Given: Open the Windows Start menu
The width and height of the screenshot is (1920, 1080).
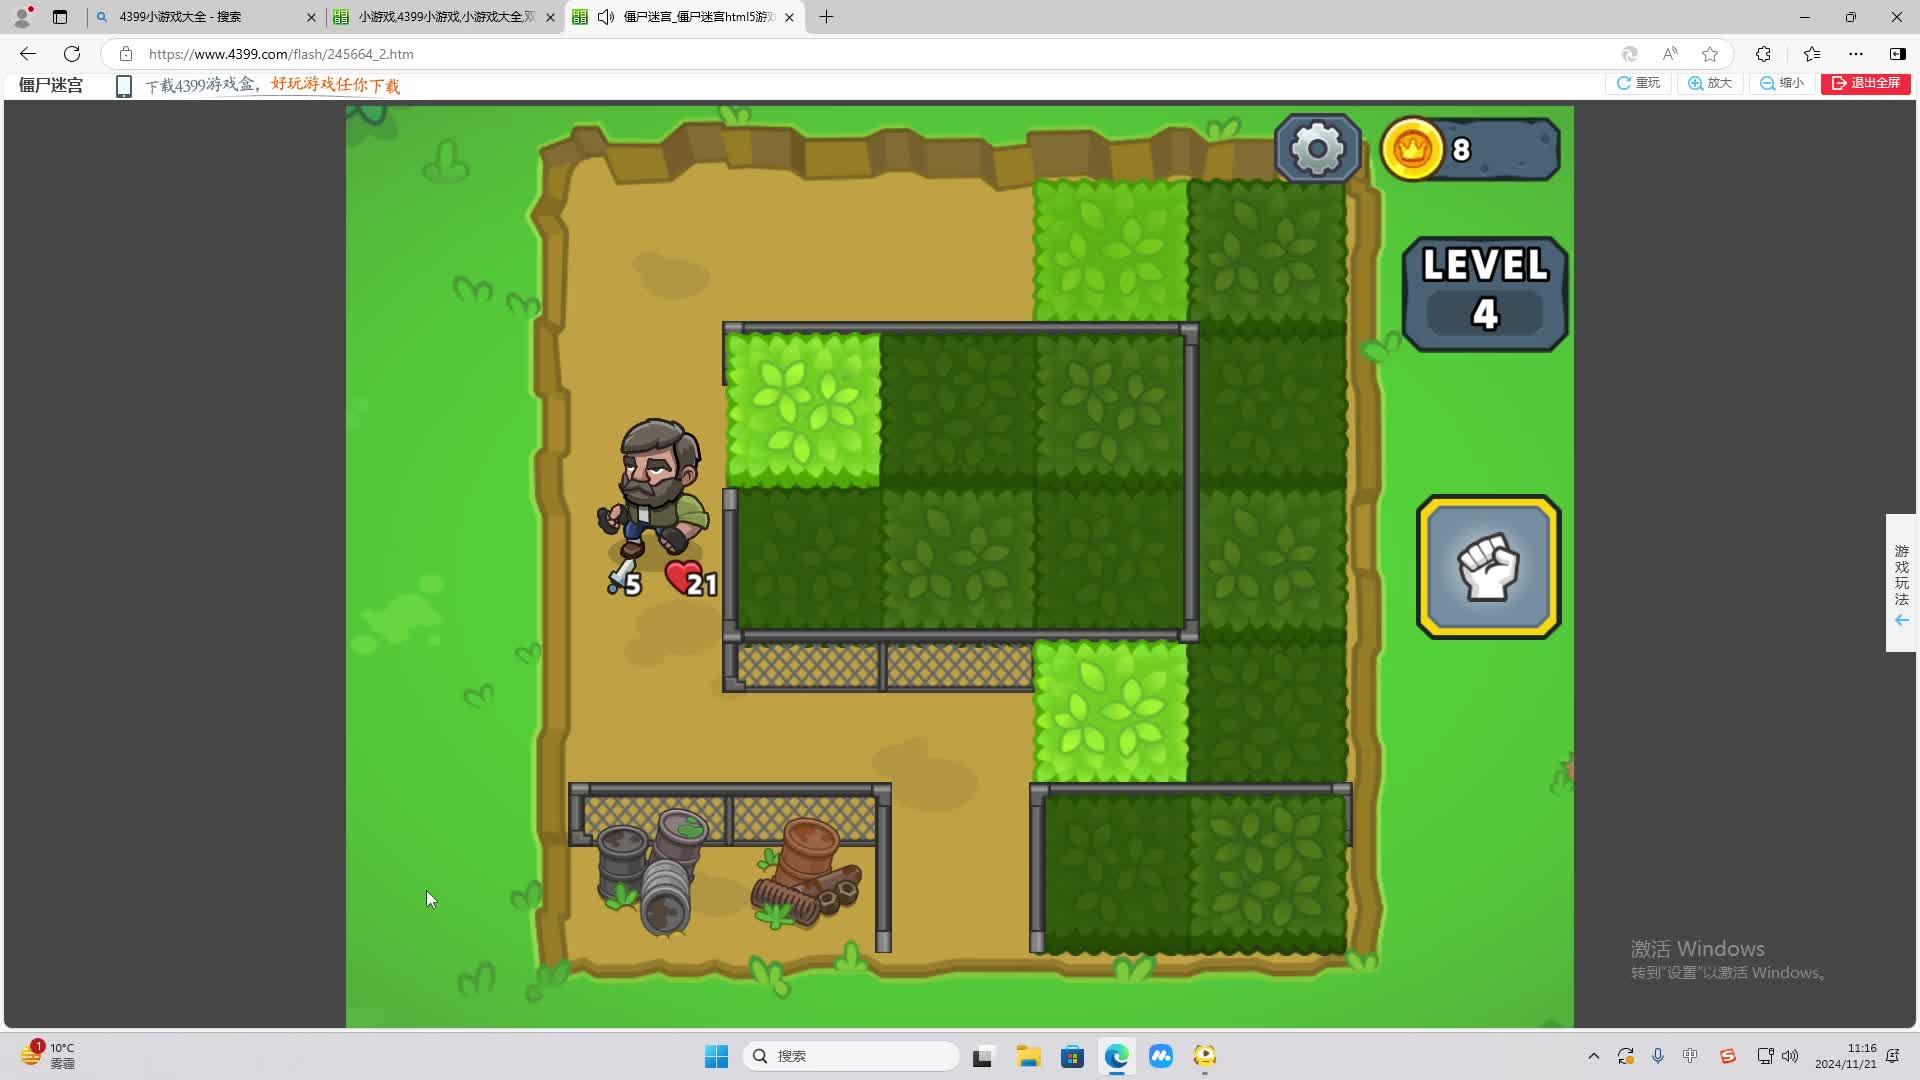Looking at the screenshot, I should point(716,1056).
